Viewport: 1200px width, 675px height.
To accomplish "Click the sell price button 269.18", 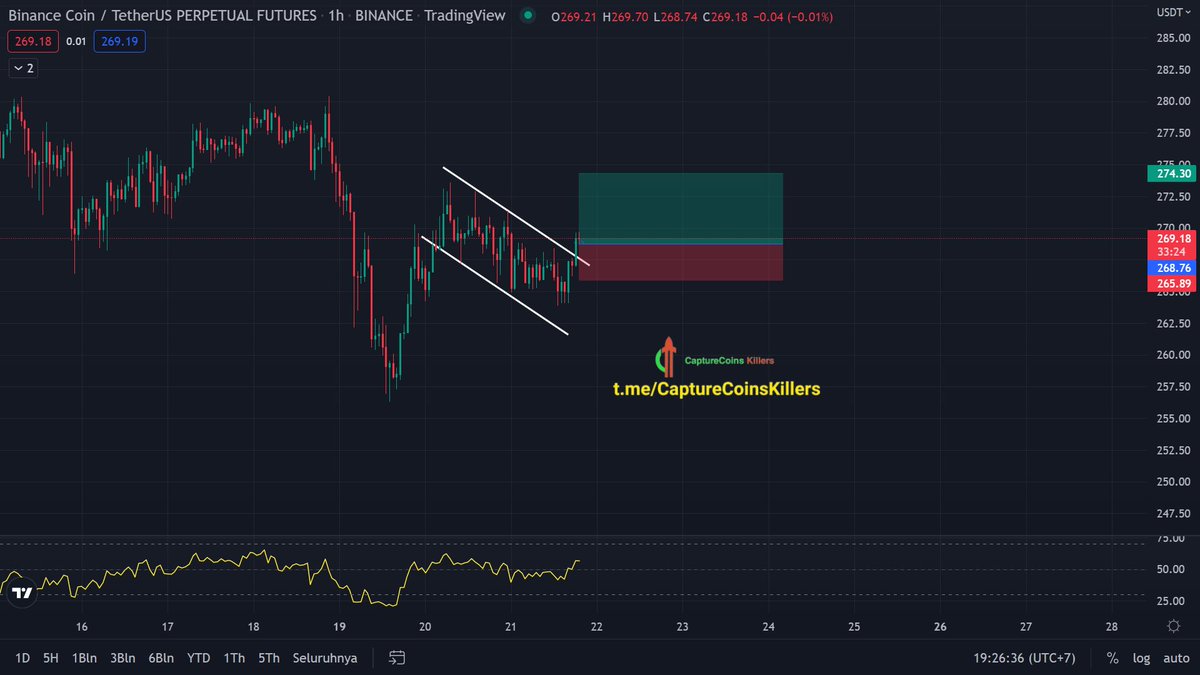I will click(x=32, y=42).
